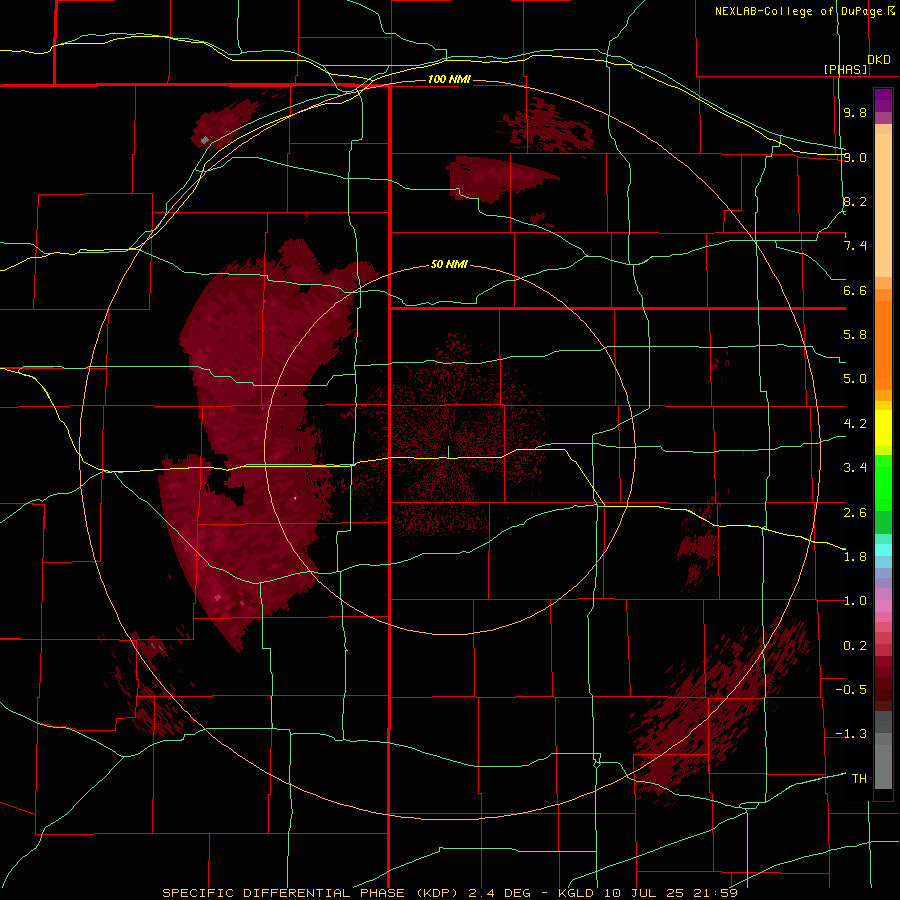
Task: Pick the bright green band of the color scale
Action: (x=883, y=482)
